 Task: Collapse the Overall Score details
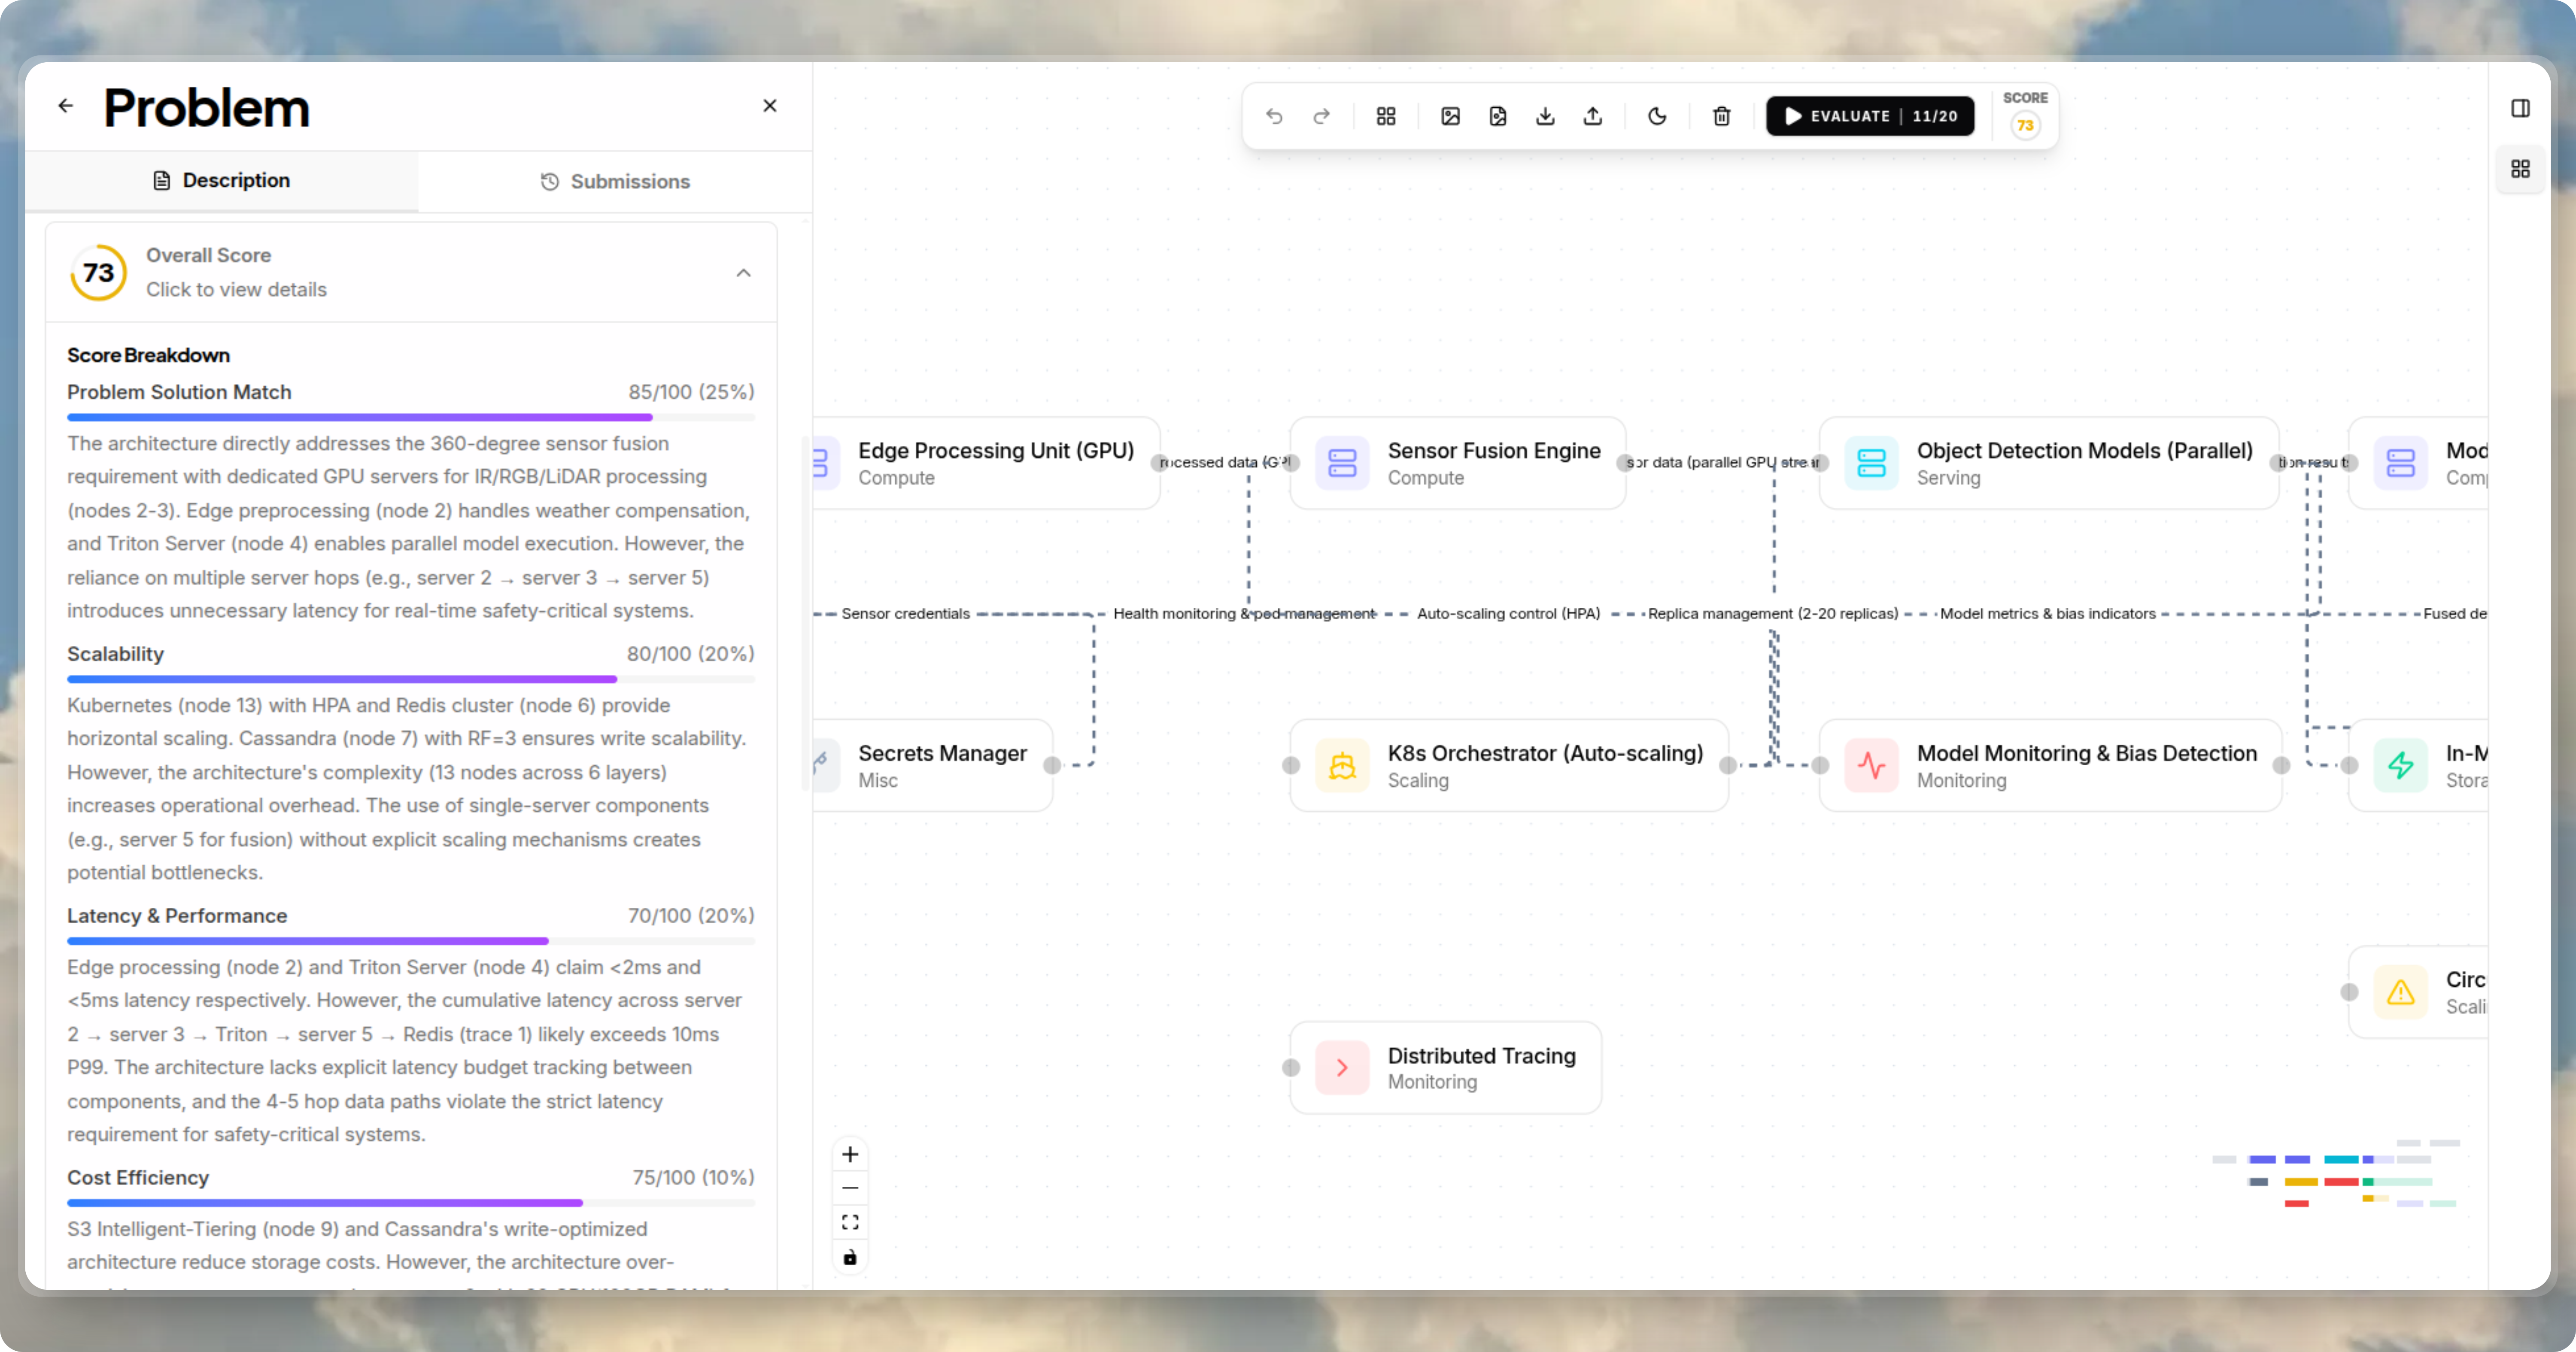pos(743,272)
